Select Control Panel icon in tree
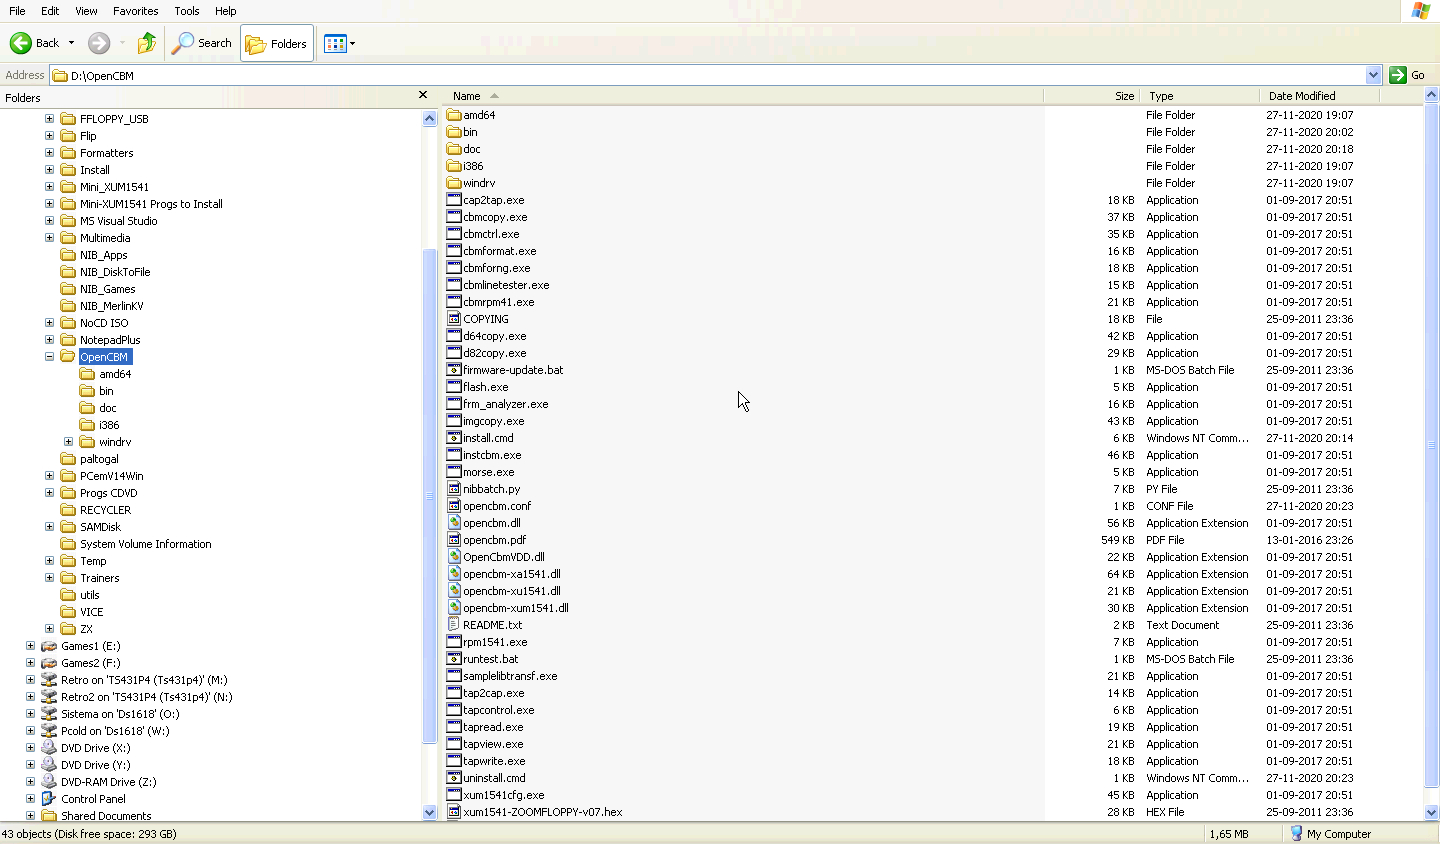1440x844 pixels. pyautogui.click(x=49, y=799)
